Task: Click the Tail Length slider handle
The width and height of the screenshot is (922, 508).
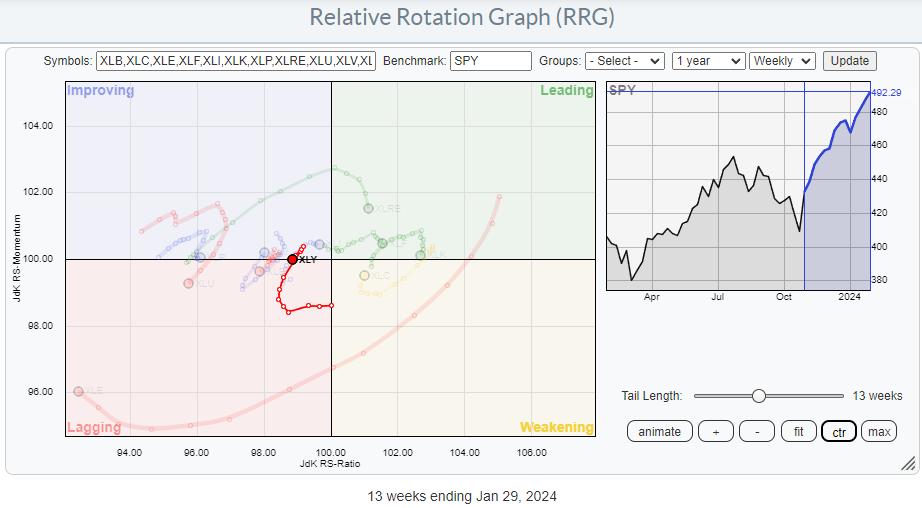Action: click(x=759, y=396)
